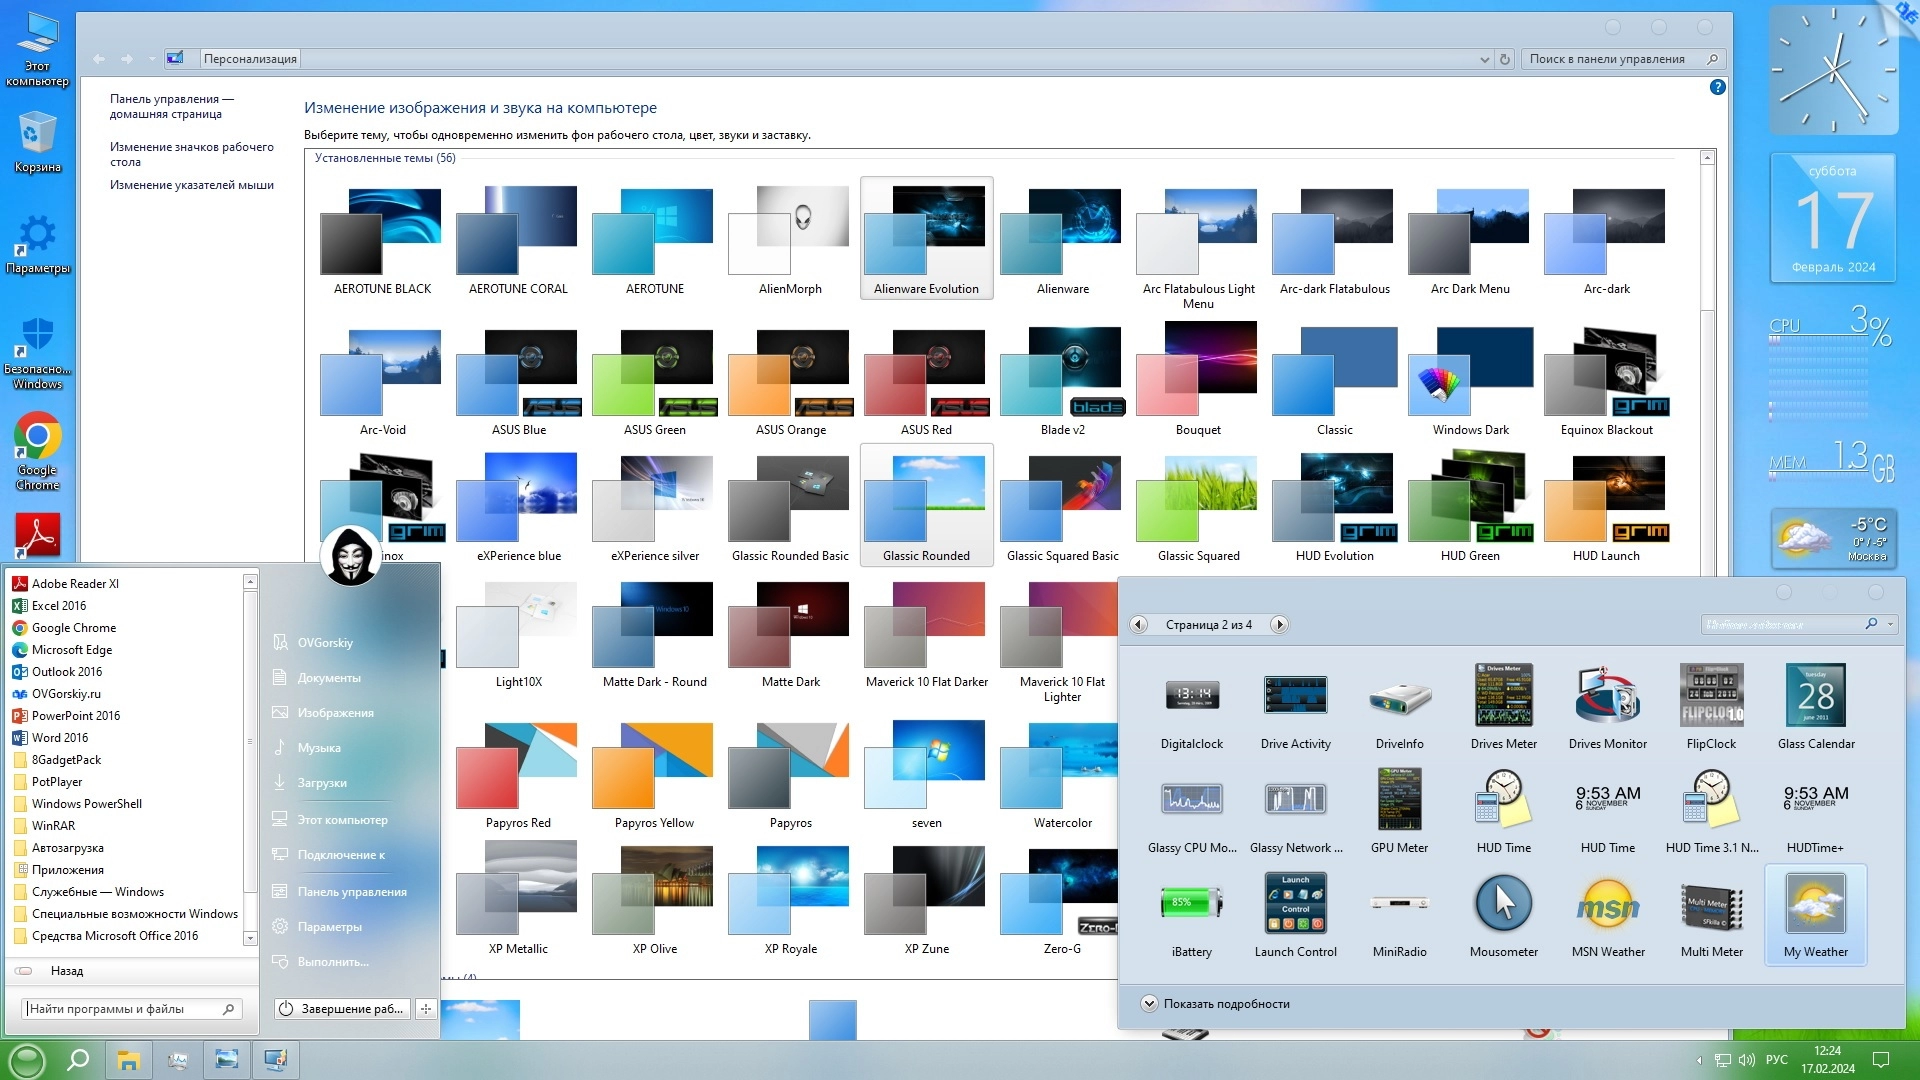Open the iBattery gadget

(1191, 905)
